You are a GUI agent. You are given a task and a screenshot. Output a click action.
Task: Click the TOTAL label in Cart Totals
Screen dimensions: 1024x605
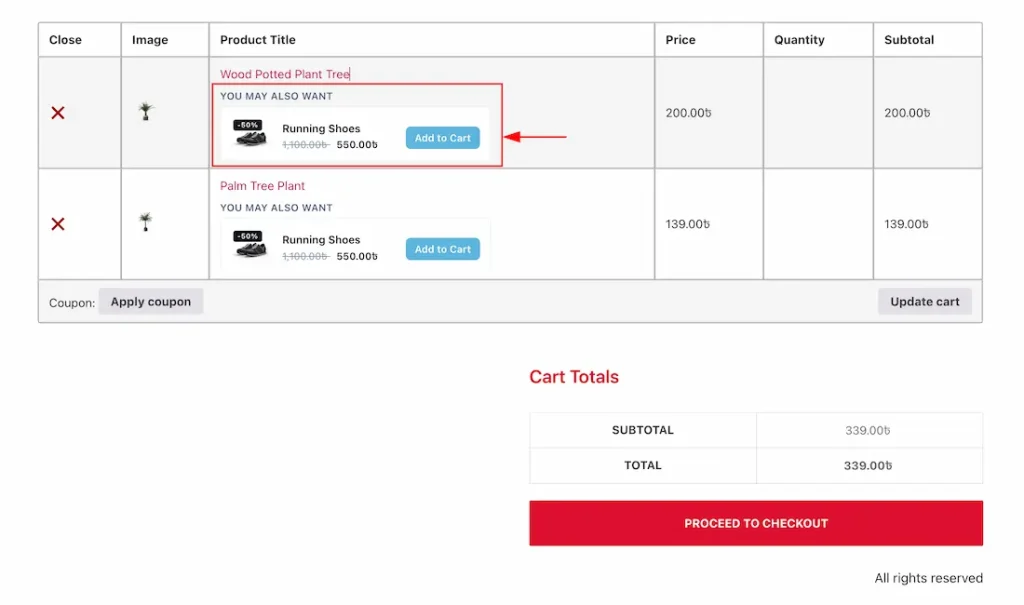point(643,465)
